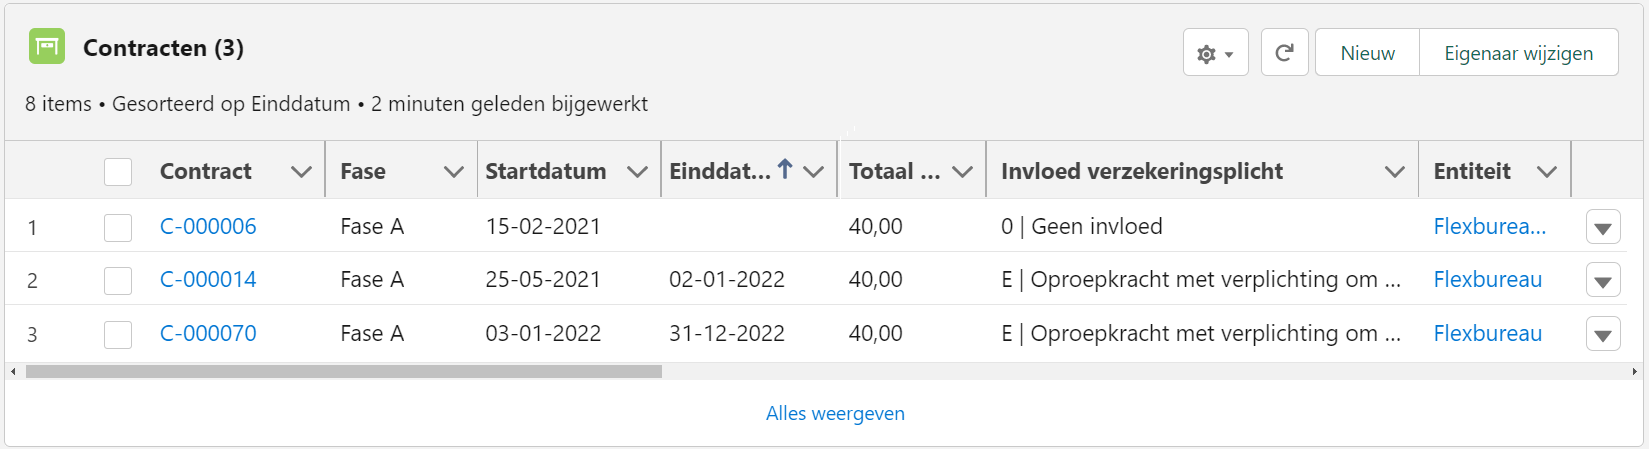Screen dimensions: 1649x449
Task: Click the Nieuw button
Action: 1367,53
